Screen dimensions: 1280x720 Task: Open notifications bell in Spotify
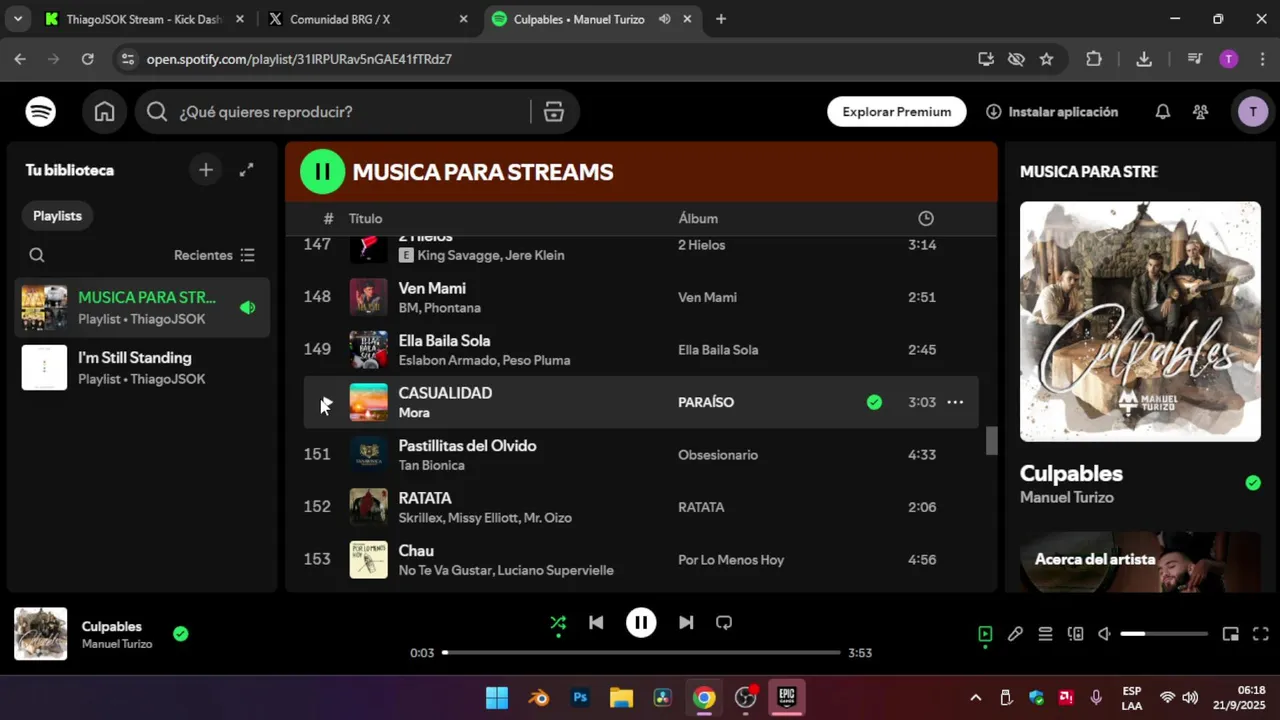coord(1163,112)
